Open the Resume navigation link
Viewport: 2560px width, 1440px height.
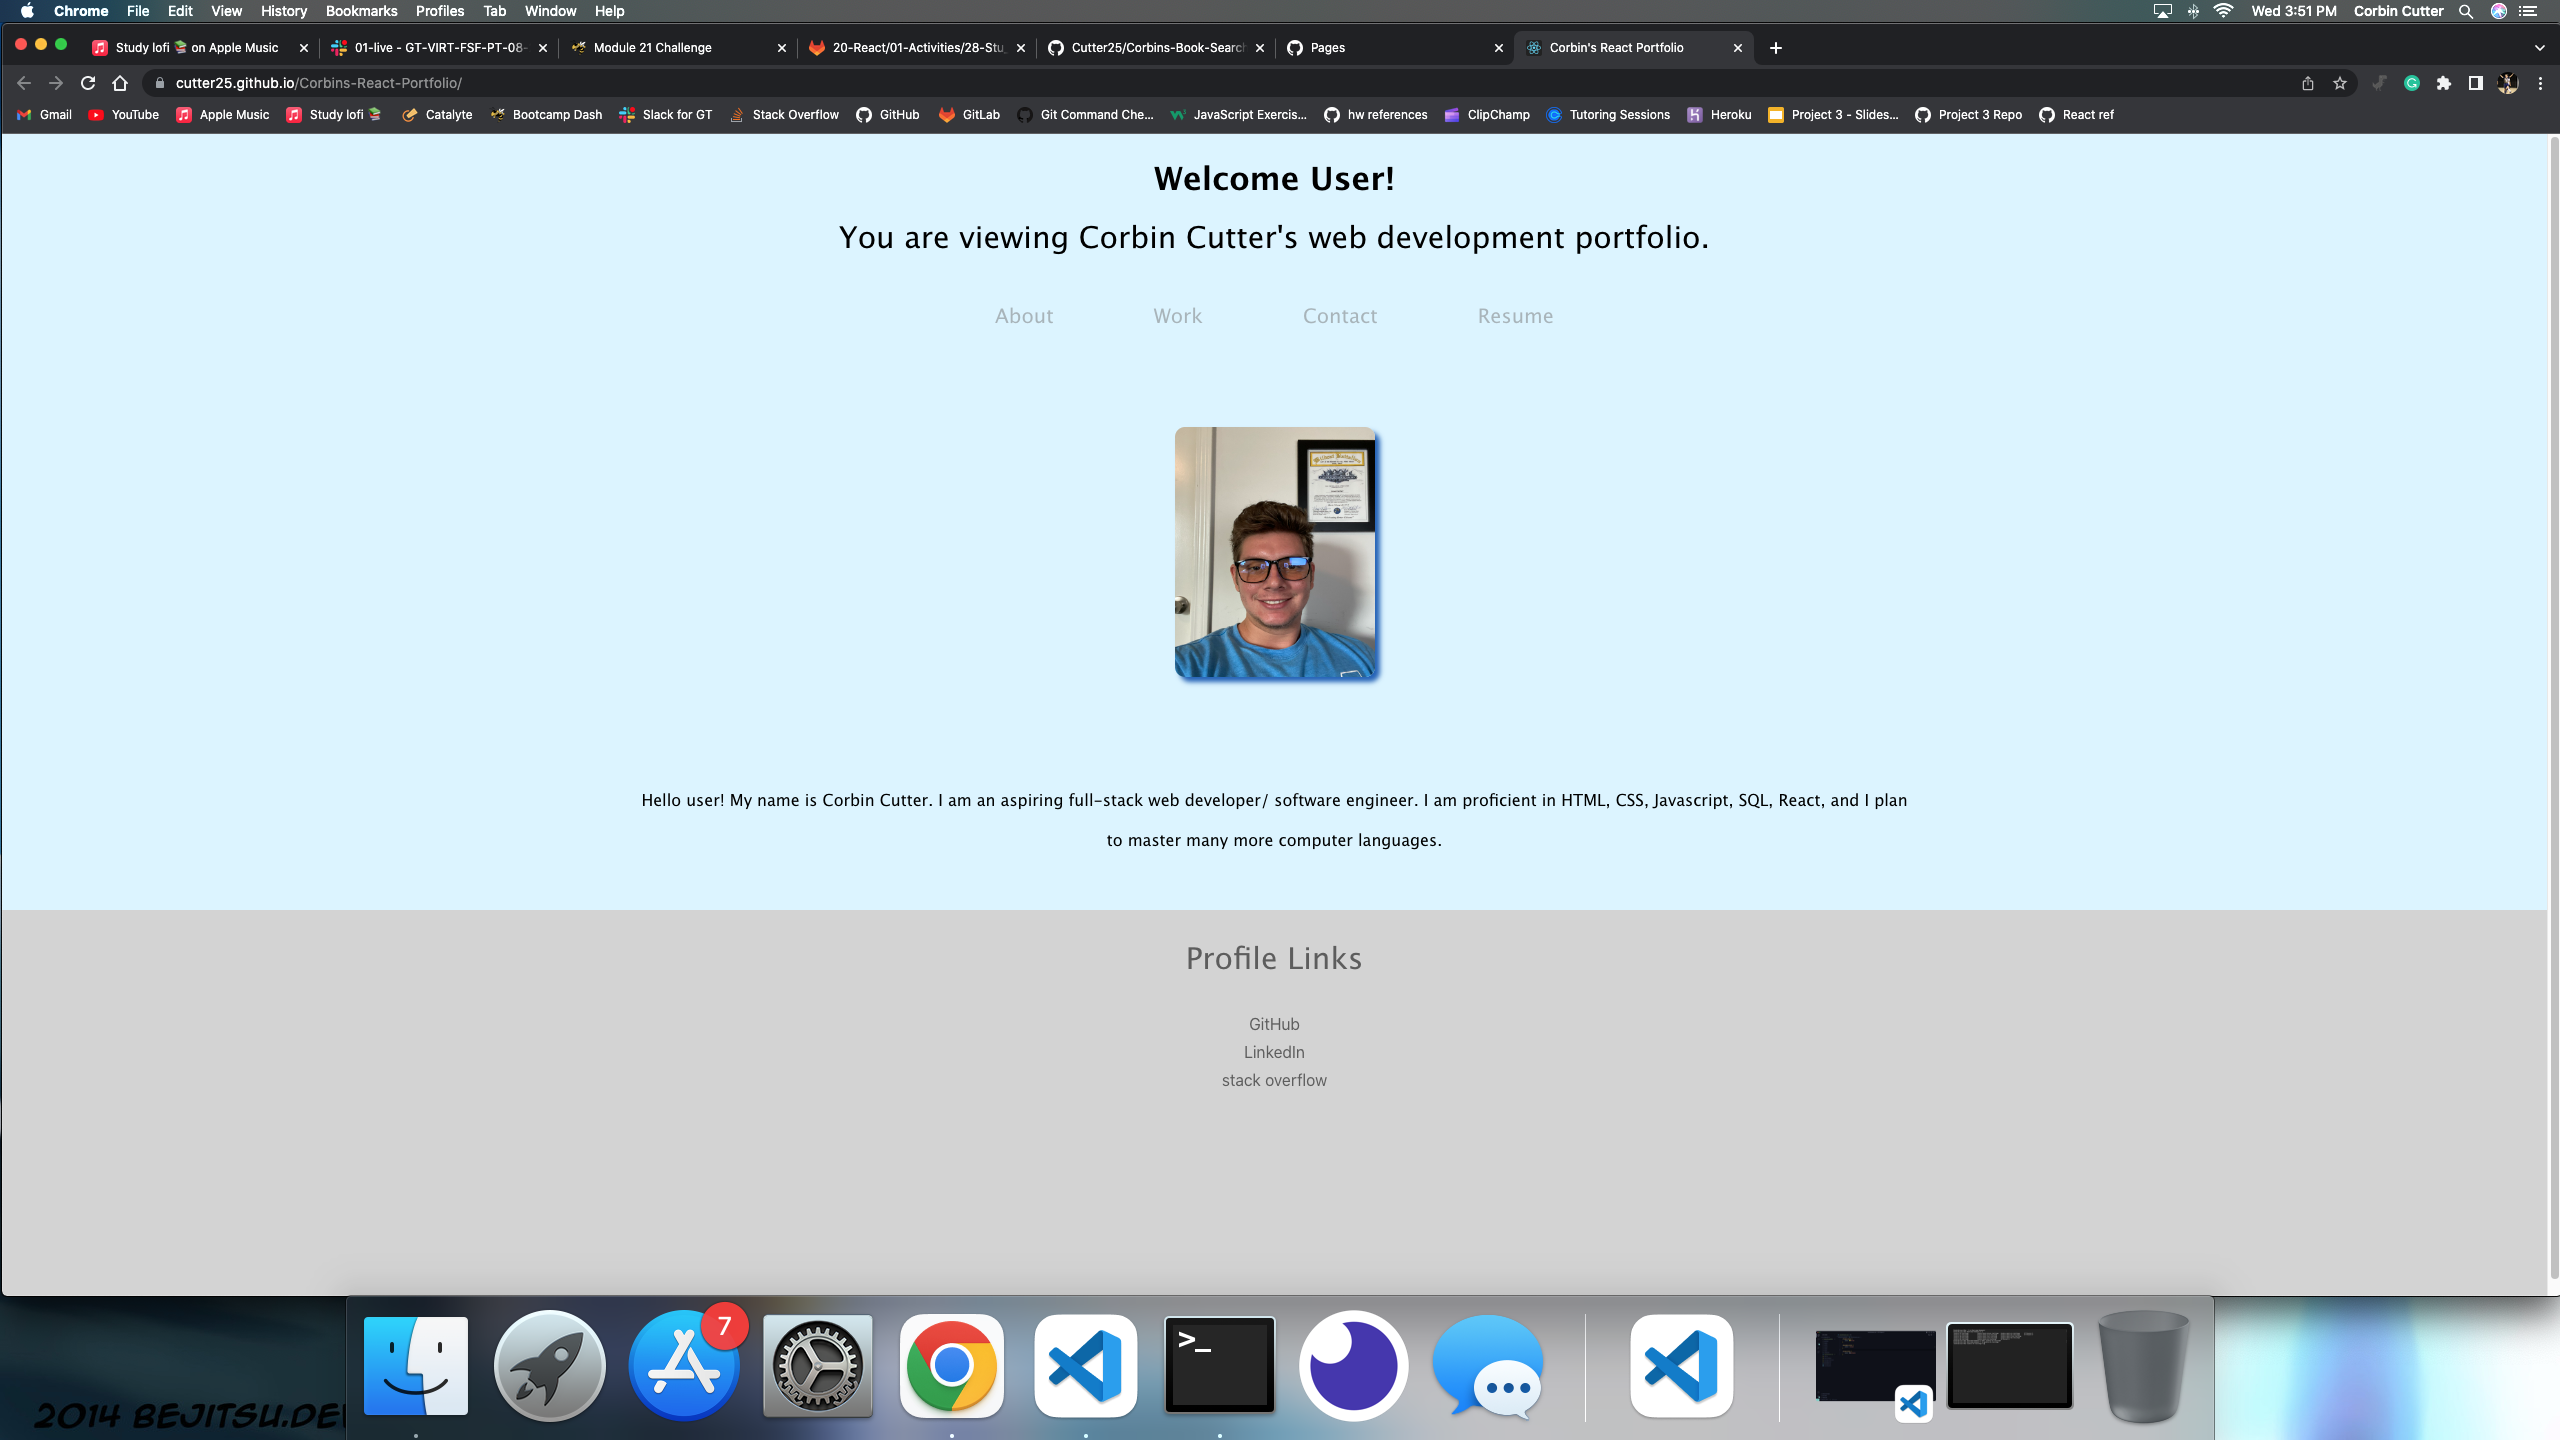pos(1514,315)
